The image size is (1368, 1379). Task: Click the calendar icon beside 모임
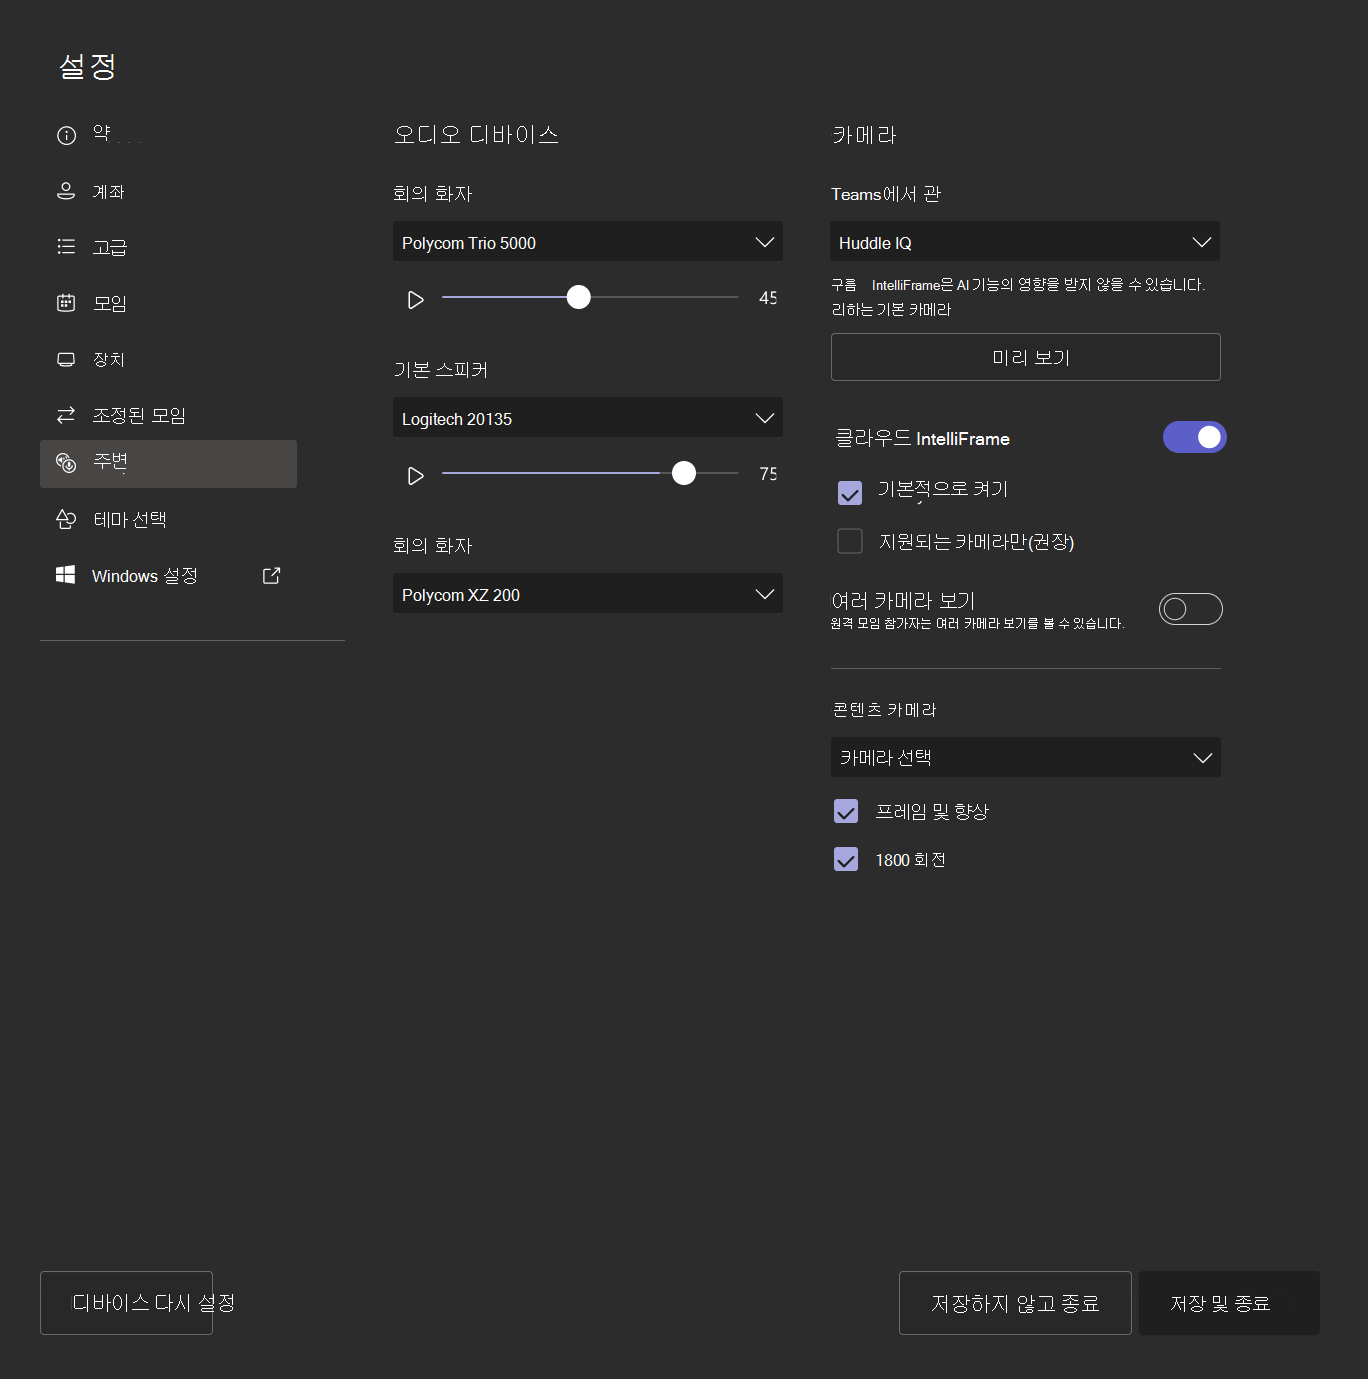click(66, 303)
